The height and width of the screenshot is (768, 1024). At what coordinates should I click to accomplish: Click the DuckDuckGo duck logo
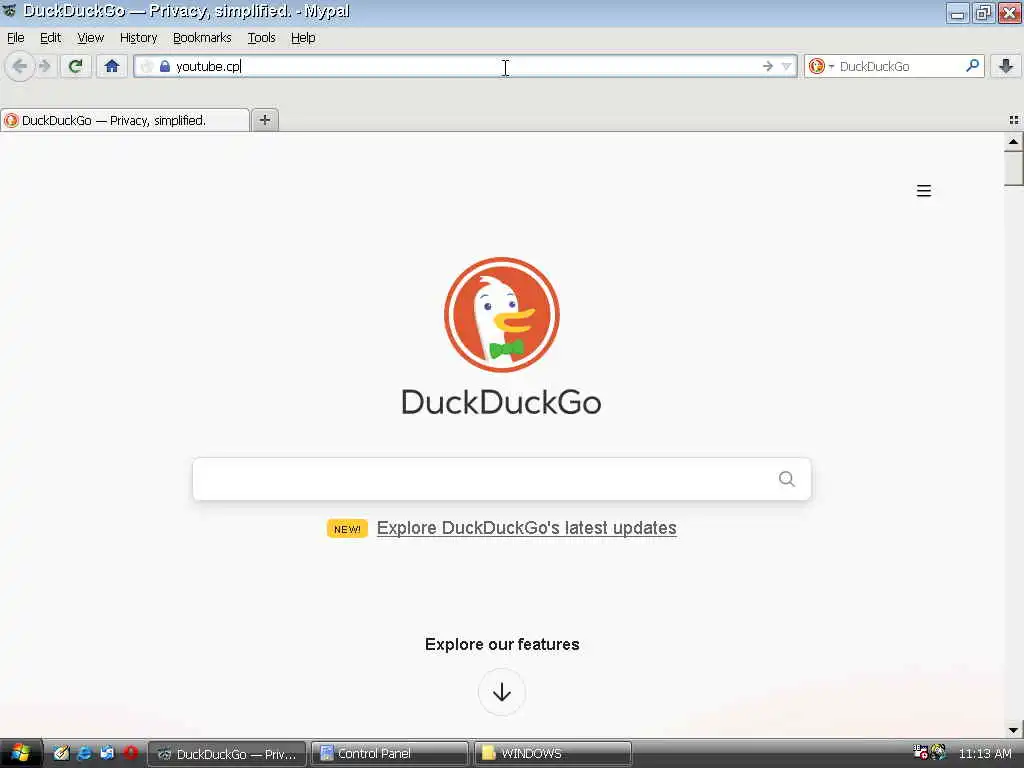502,315
